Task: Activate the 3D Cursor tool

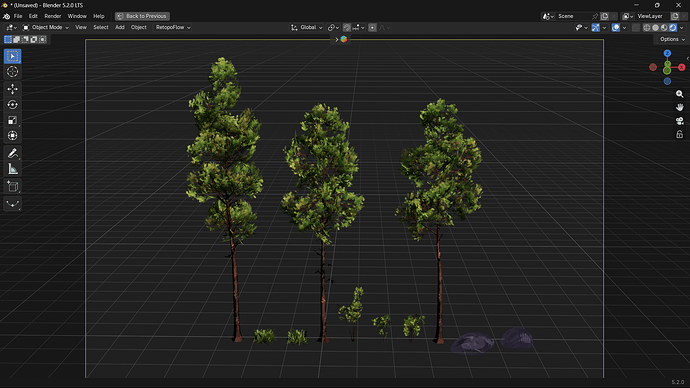Action: [x=12, y=72]
